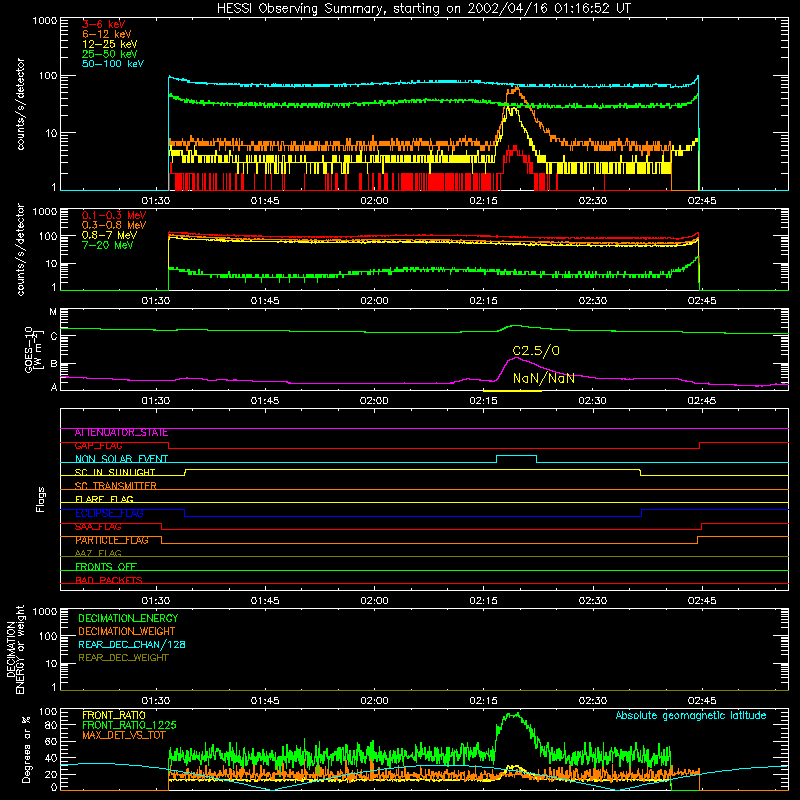Click the FRONTS_OFF flag label

tap(106, 567)
